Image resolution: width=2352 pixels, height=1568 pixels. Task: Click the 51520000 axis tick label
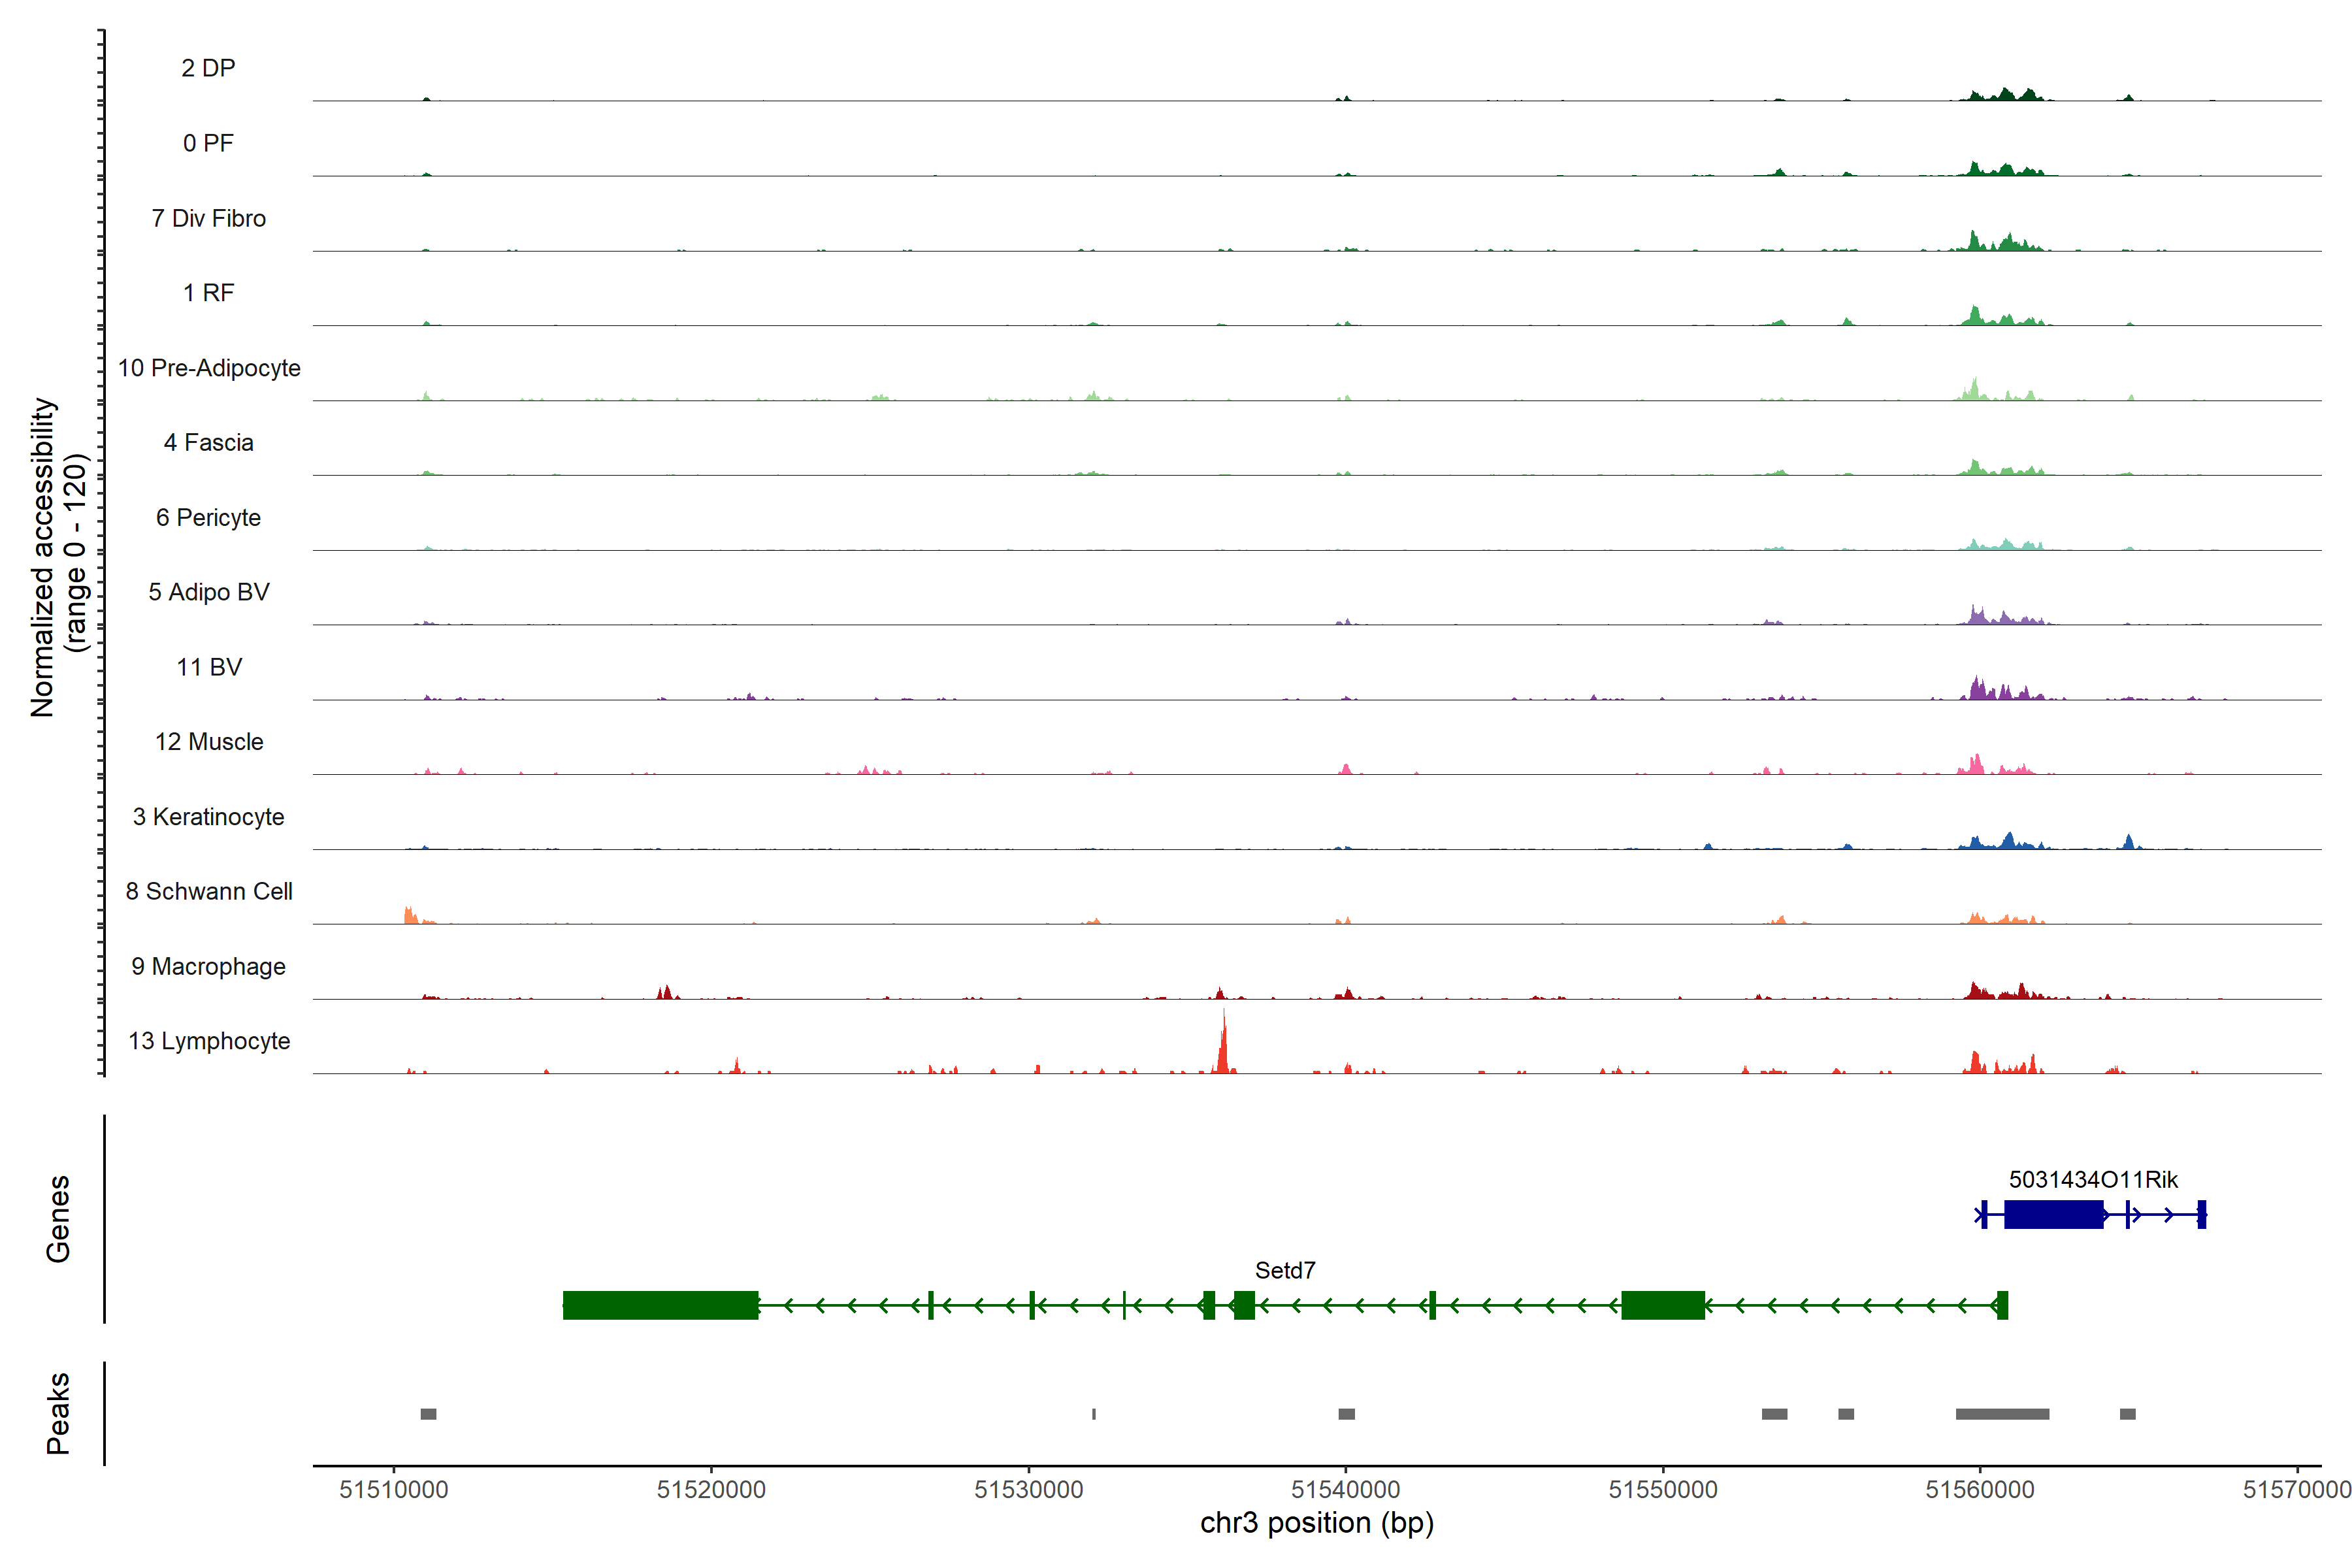[x=711, y=1489]
